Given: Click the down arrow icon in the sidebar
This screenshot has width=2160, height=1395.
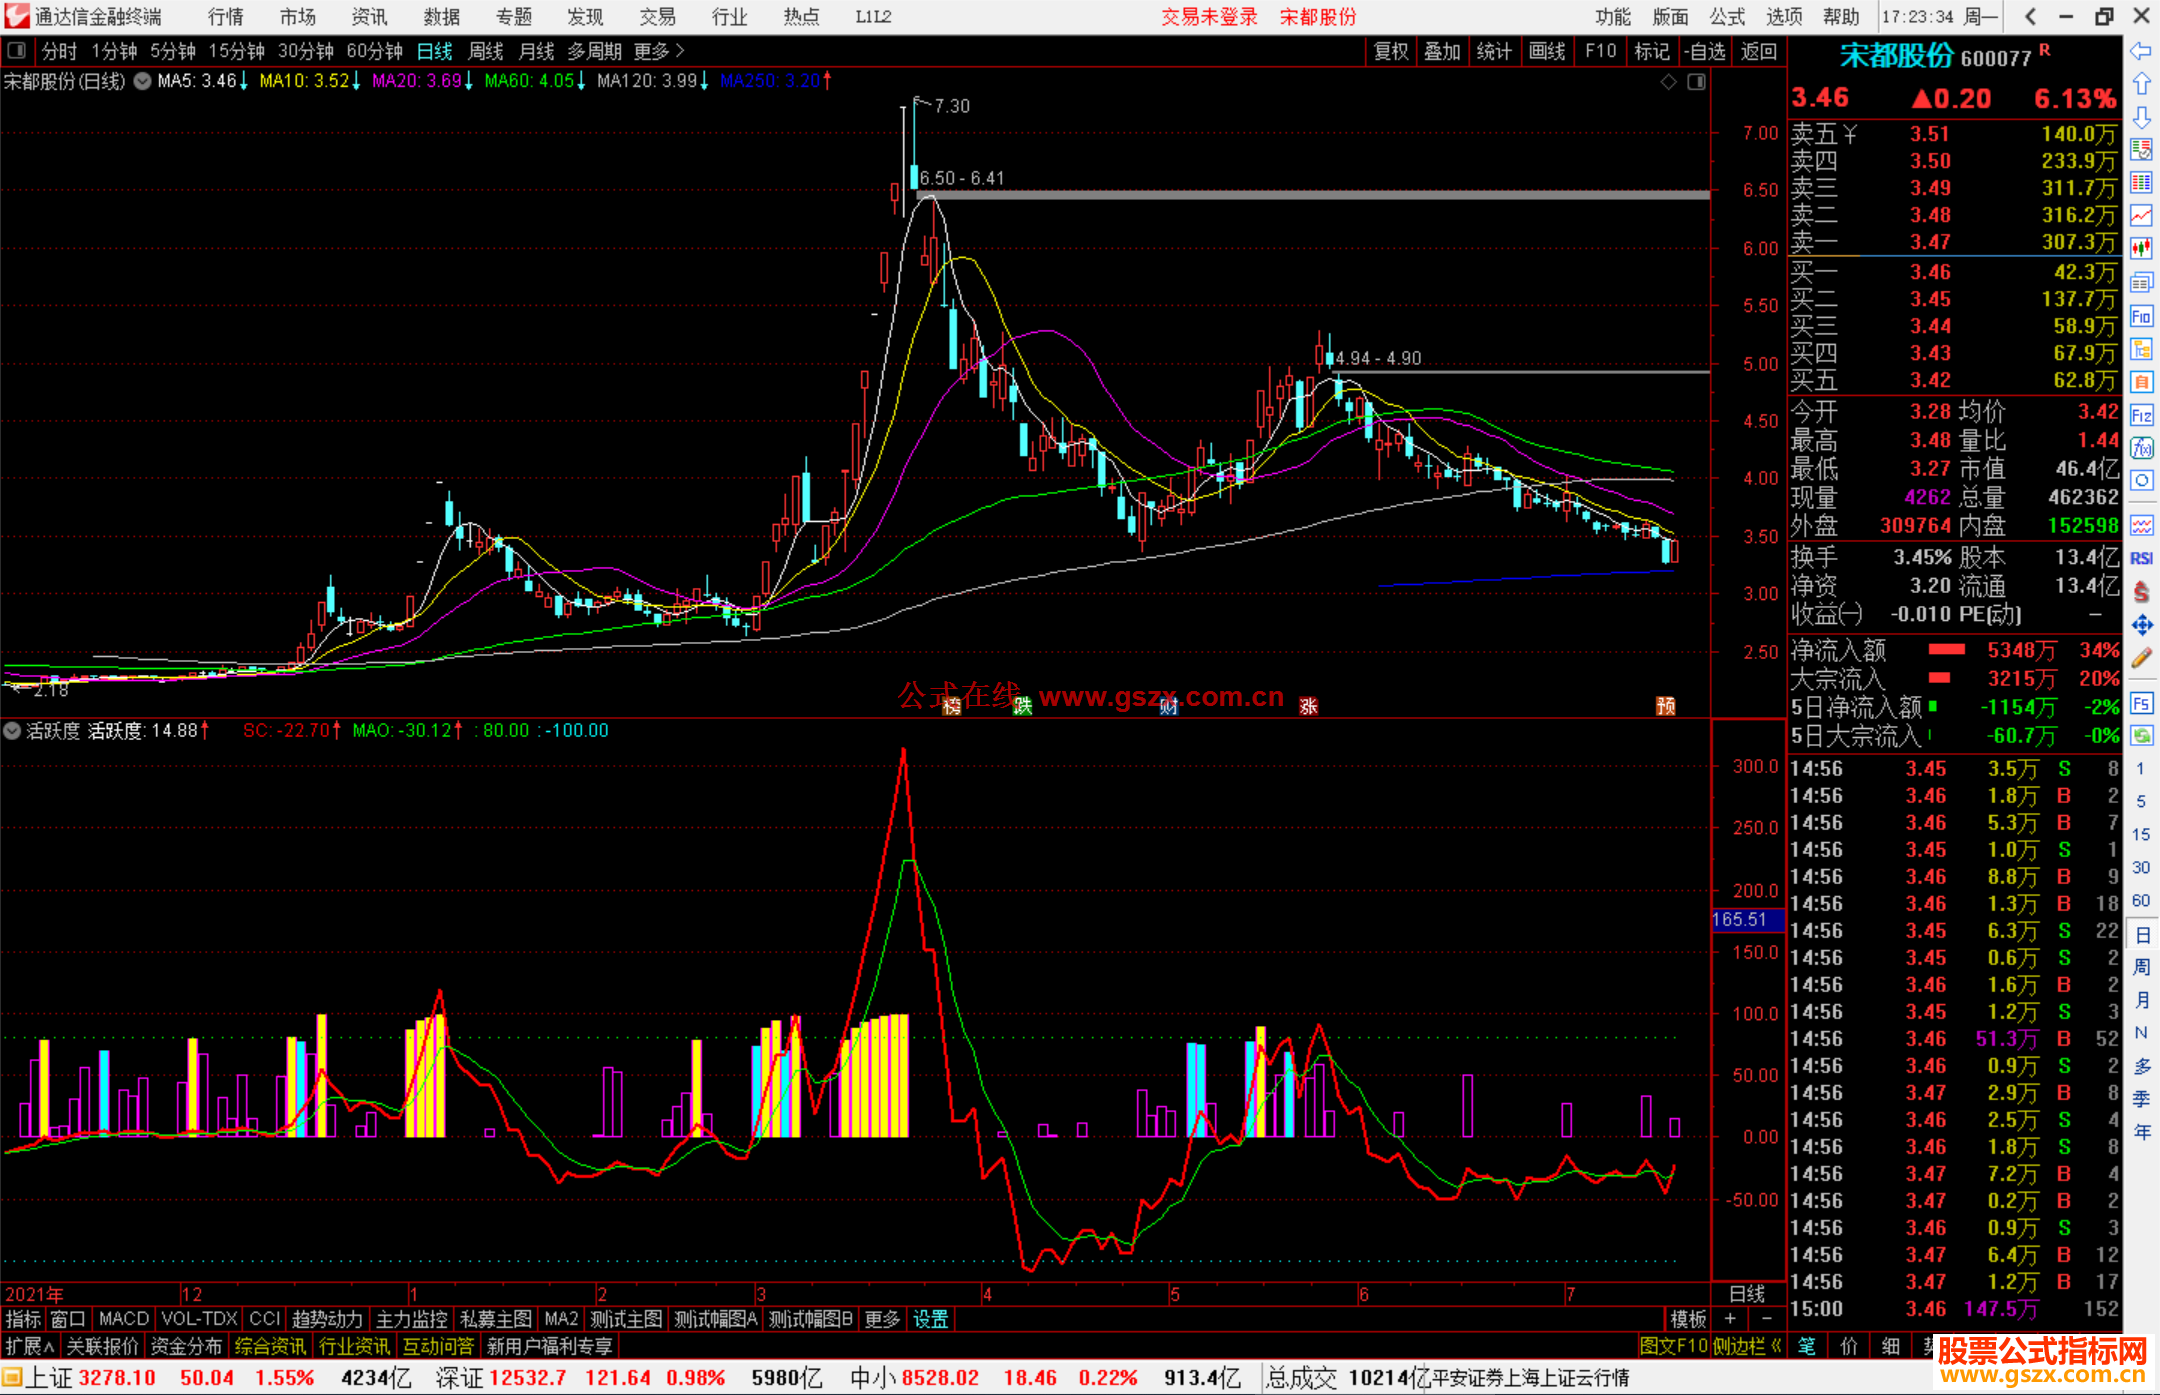Looking at the screenshot, I should click(2141, 117).
